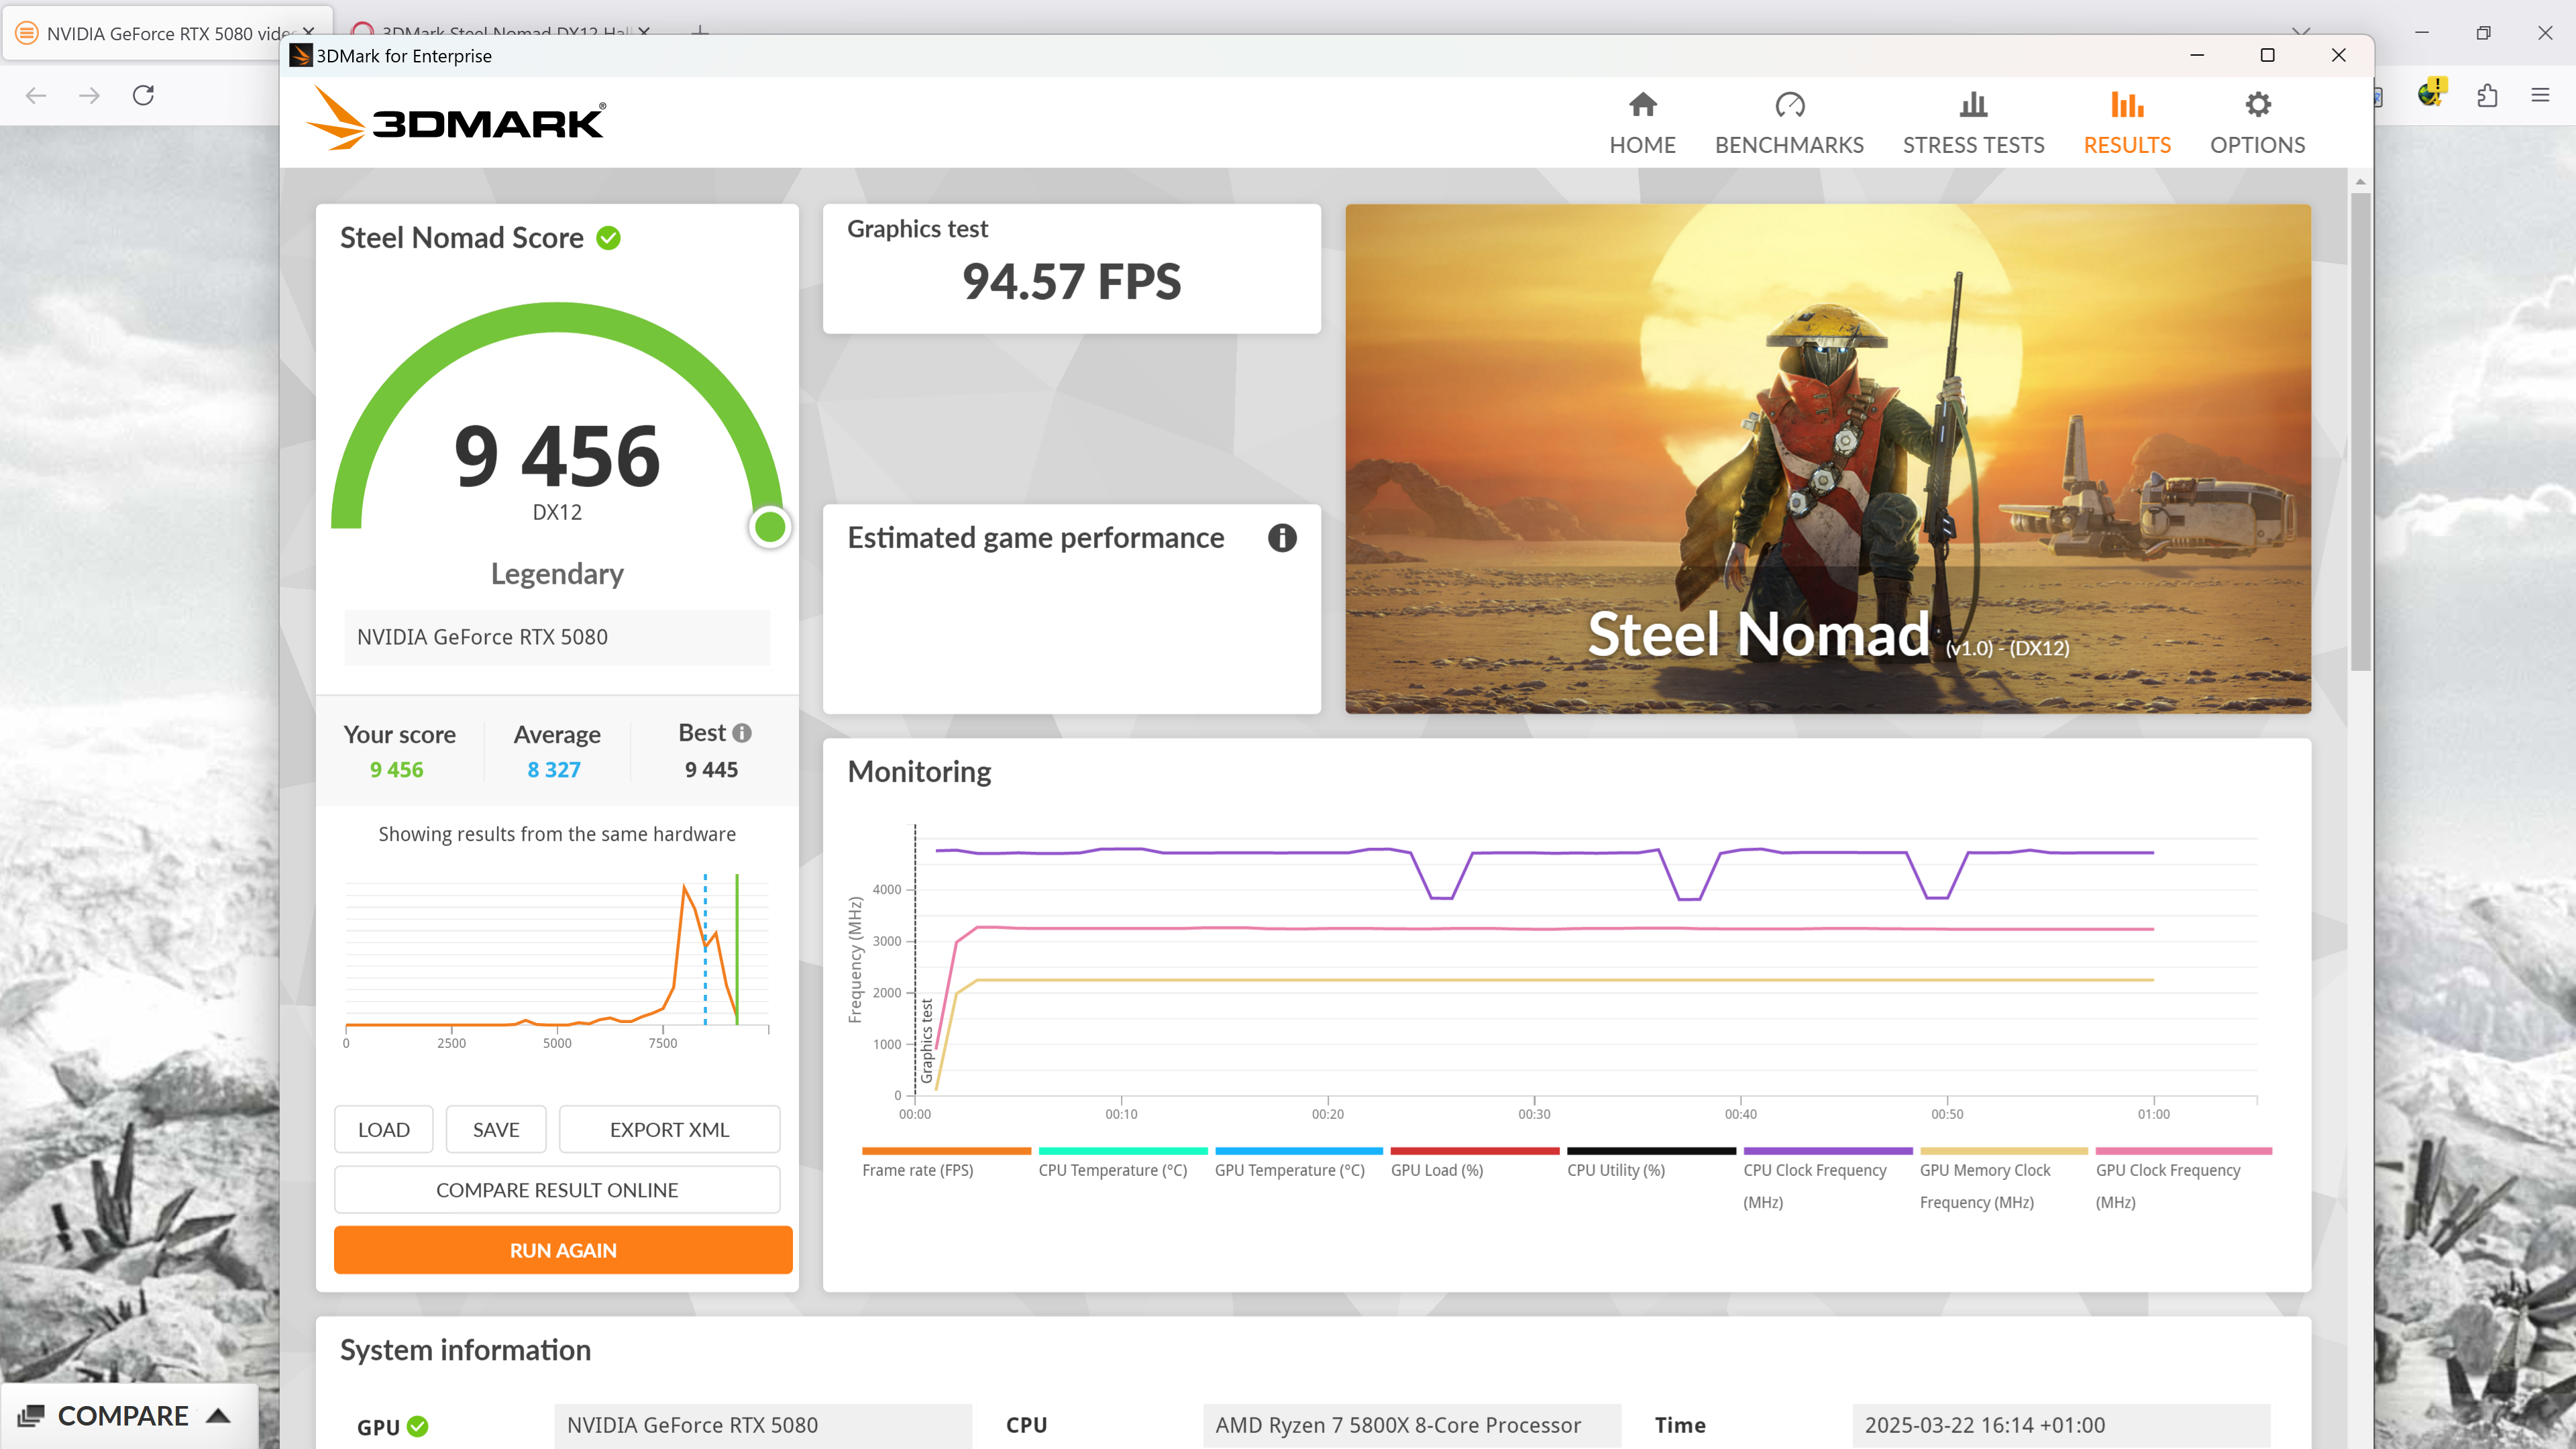
Task: Open the browser hamburger menu
Action: [2540, 96]
